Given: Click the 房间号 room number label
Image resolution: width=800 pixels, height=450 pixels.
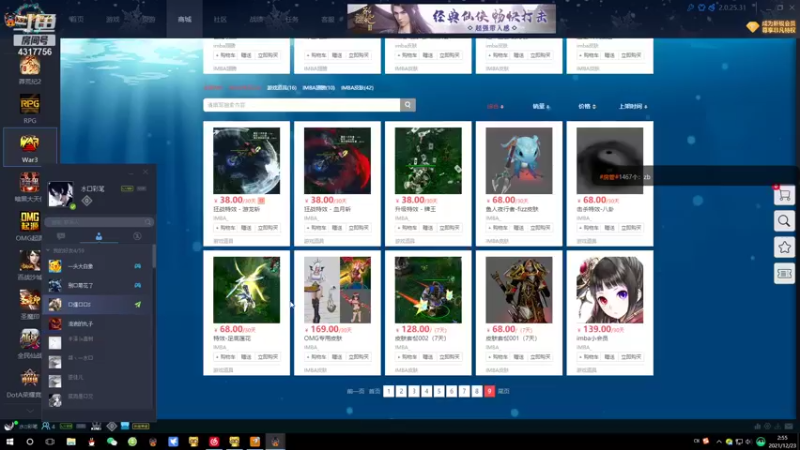Looking at the screenshot, I should (34, 40).
